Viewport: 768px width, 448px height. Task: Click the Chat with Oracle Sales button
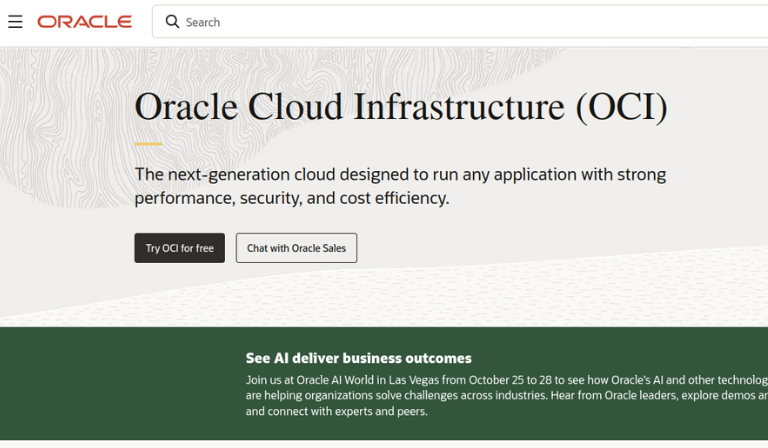(x=296, y=248)
